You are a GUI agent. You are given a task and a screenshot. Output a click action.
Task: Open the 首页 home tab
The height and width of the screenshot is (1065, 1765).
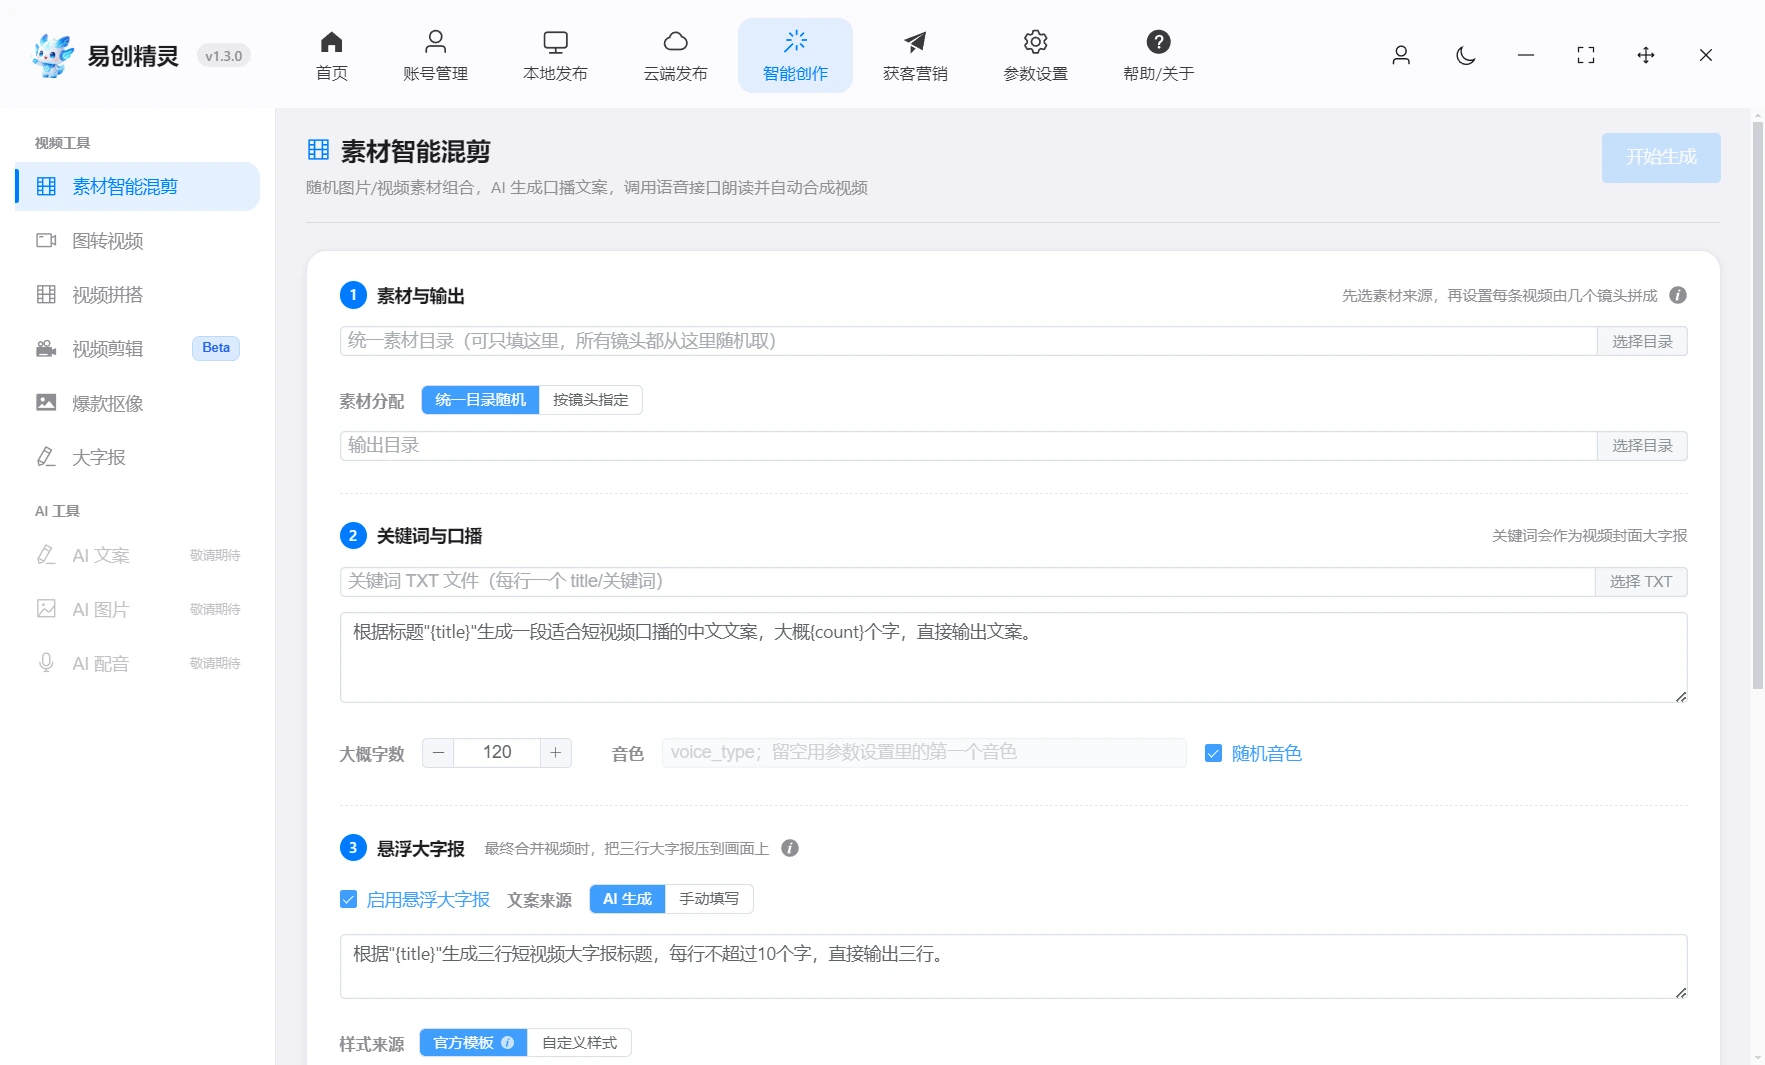pos(331,56)
